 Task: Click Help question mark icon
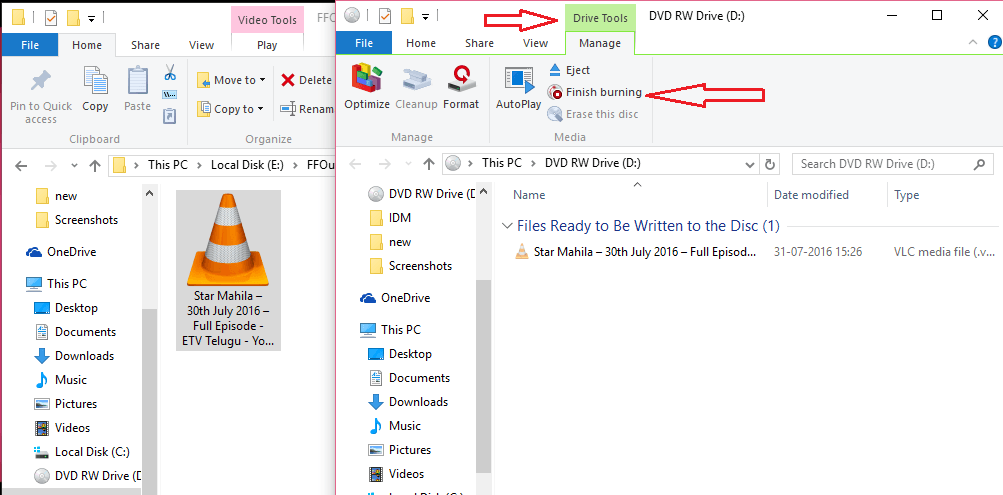point(994,43)
